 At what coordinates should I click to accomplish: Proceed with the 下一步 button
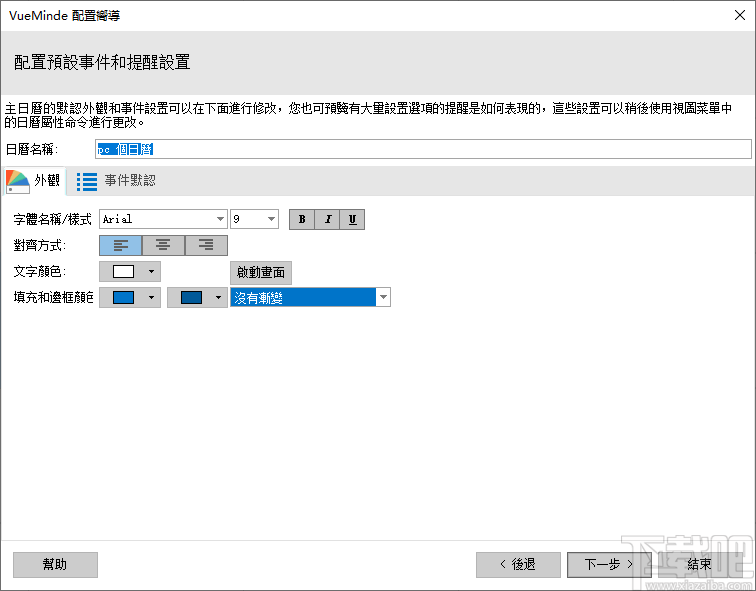pyautogui.click(x=609, y=565)
